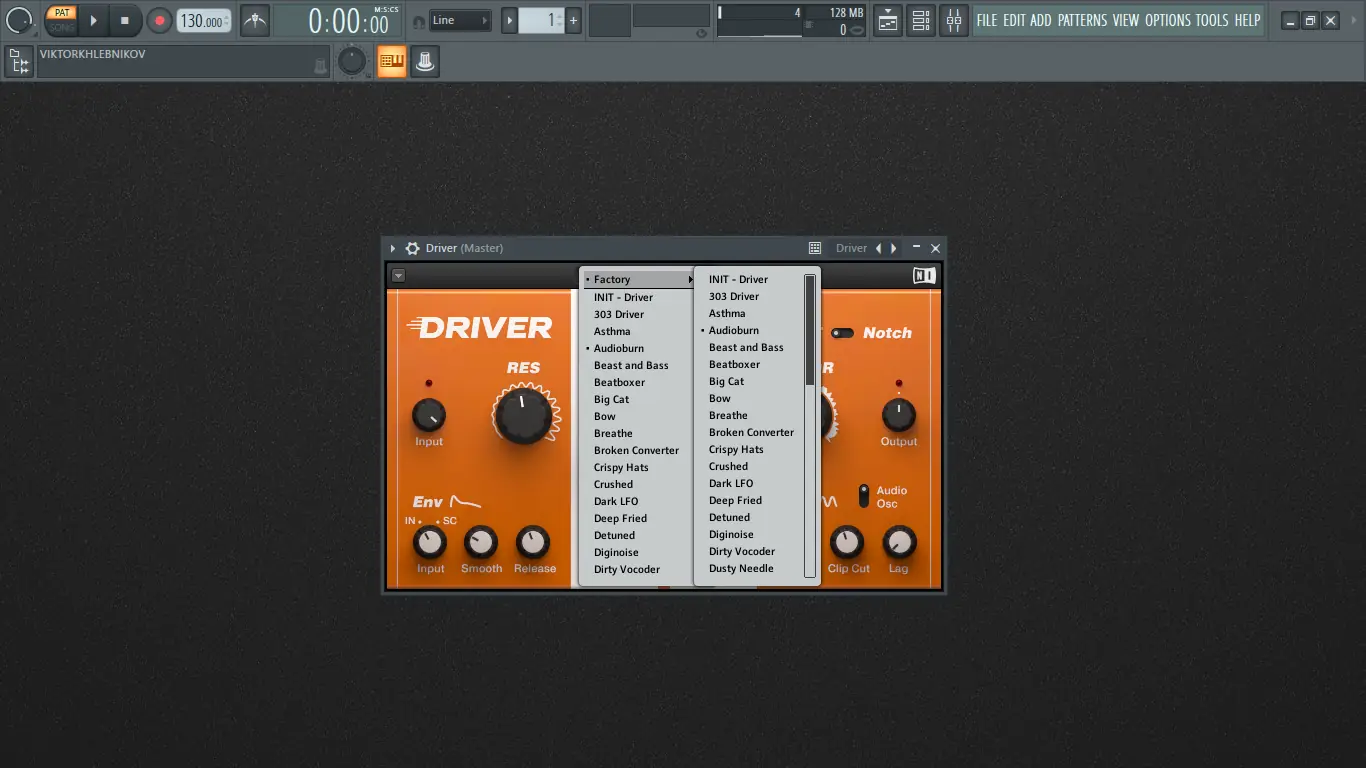Image resolution: width=1366 pixels, height=768 pixels.
Task: Click the NI logo in the Driver plugin
Action: tap(924, 276)
